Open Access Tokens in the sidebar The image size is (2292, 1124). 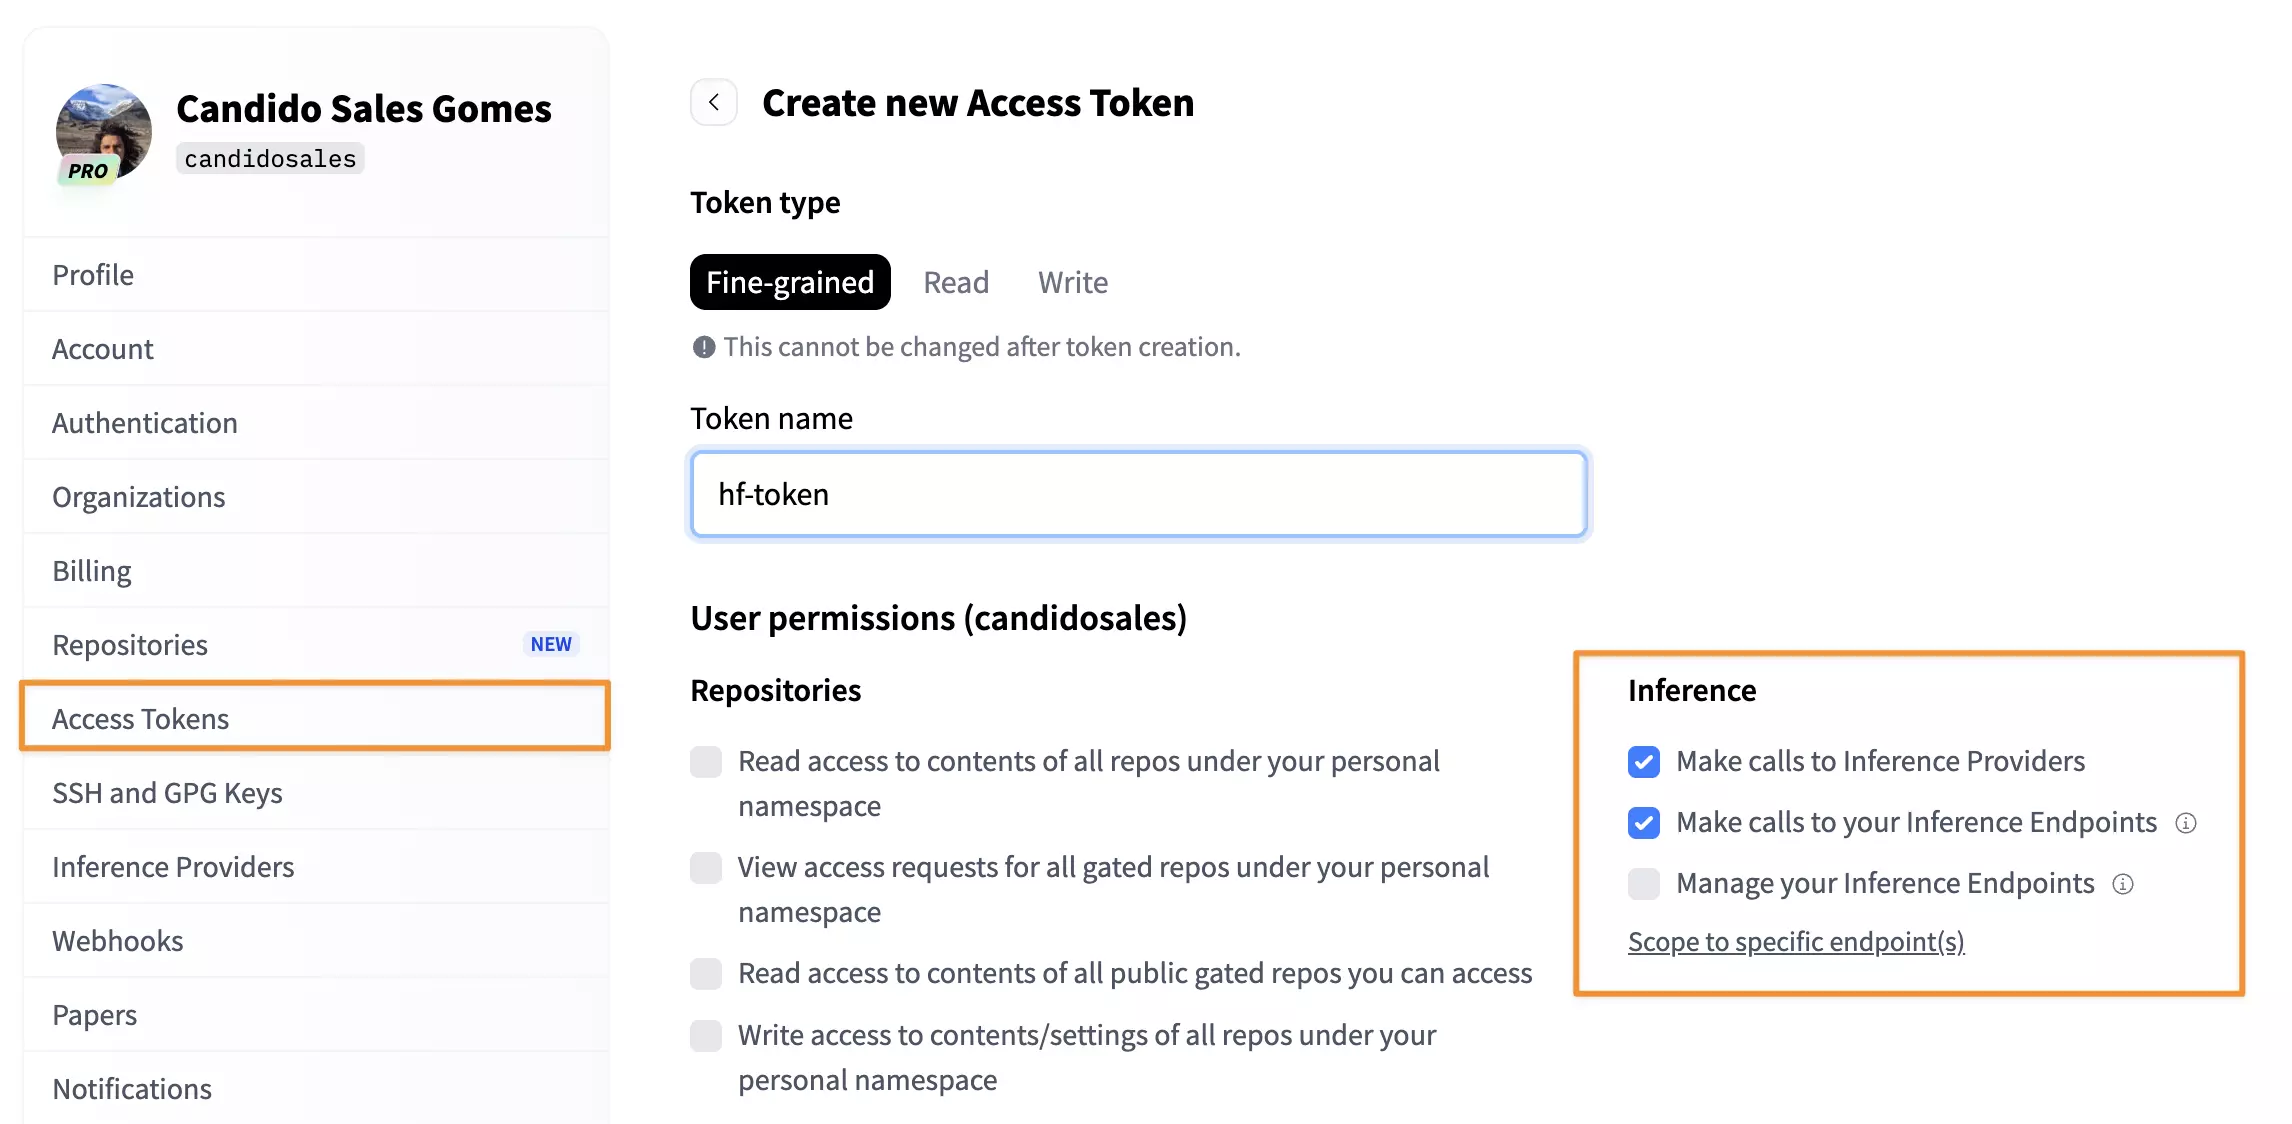point(315,718)
